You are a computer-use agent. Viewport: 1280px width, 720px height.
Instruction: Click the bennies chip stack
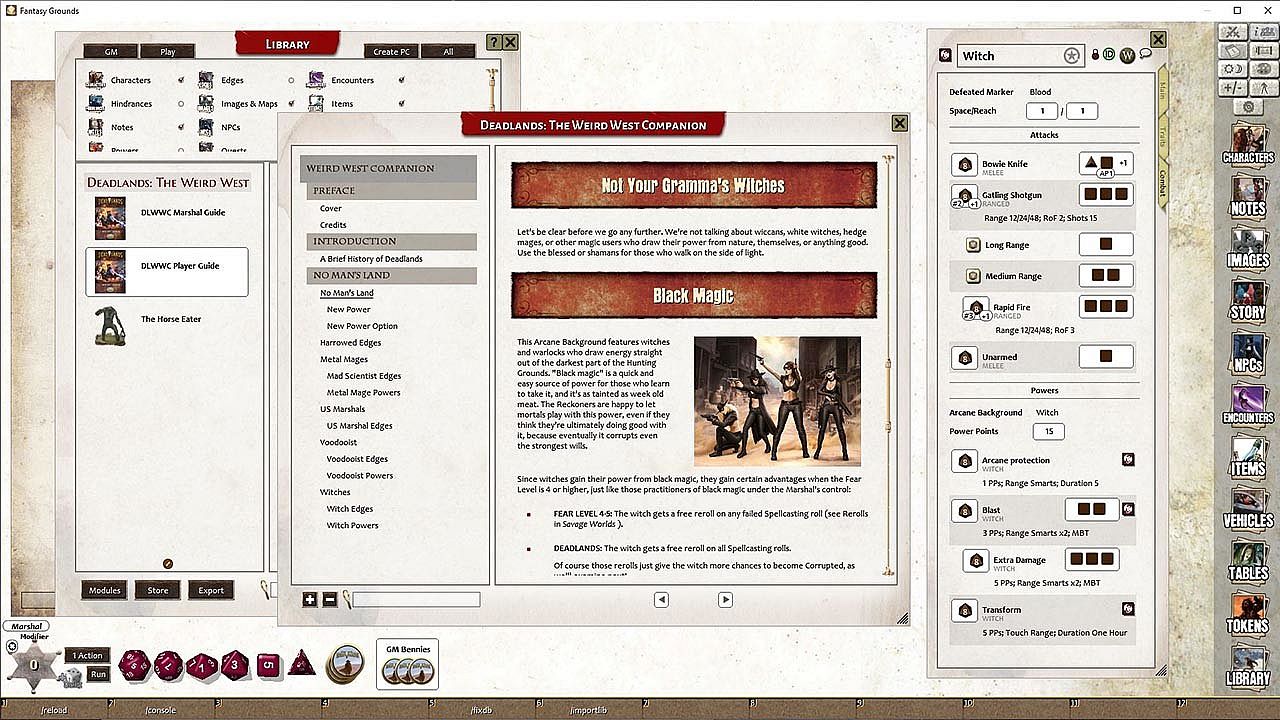[346, 664]
